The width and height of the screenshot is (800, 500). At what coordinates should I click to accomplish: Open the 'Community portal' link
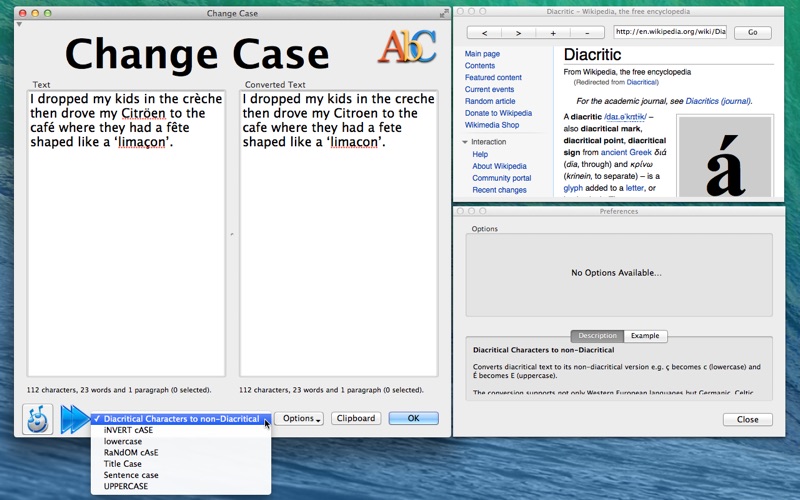(x=502, y=178)
